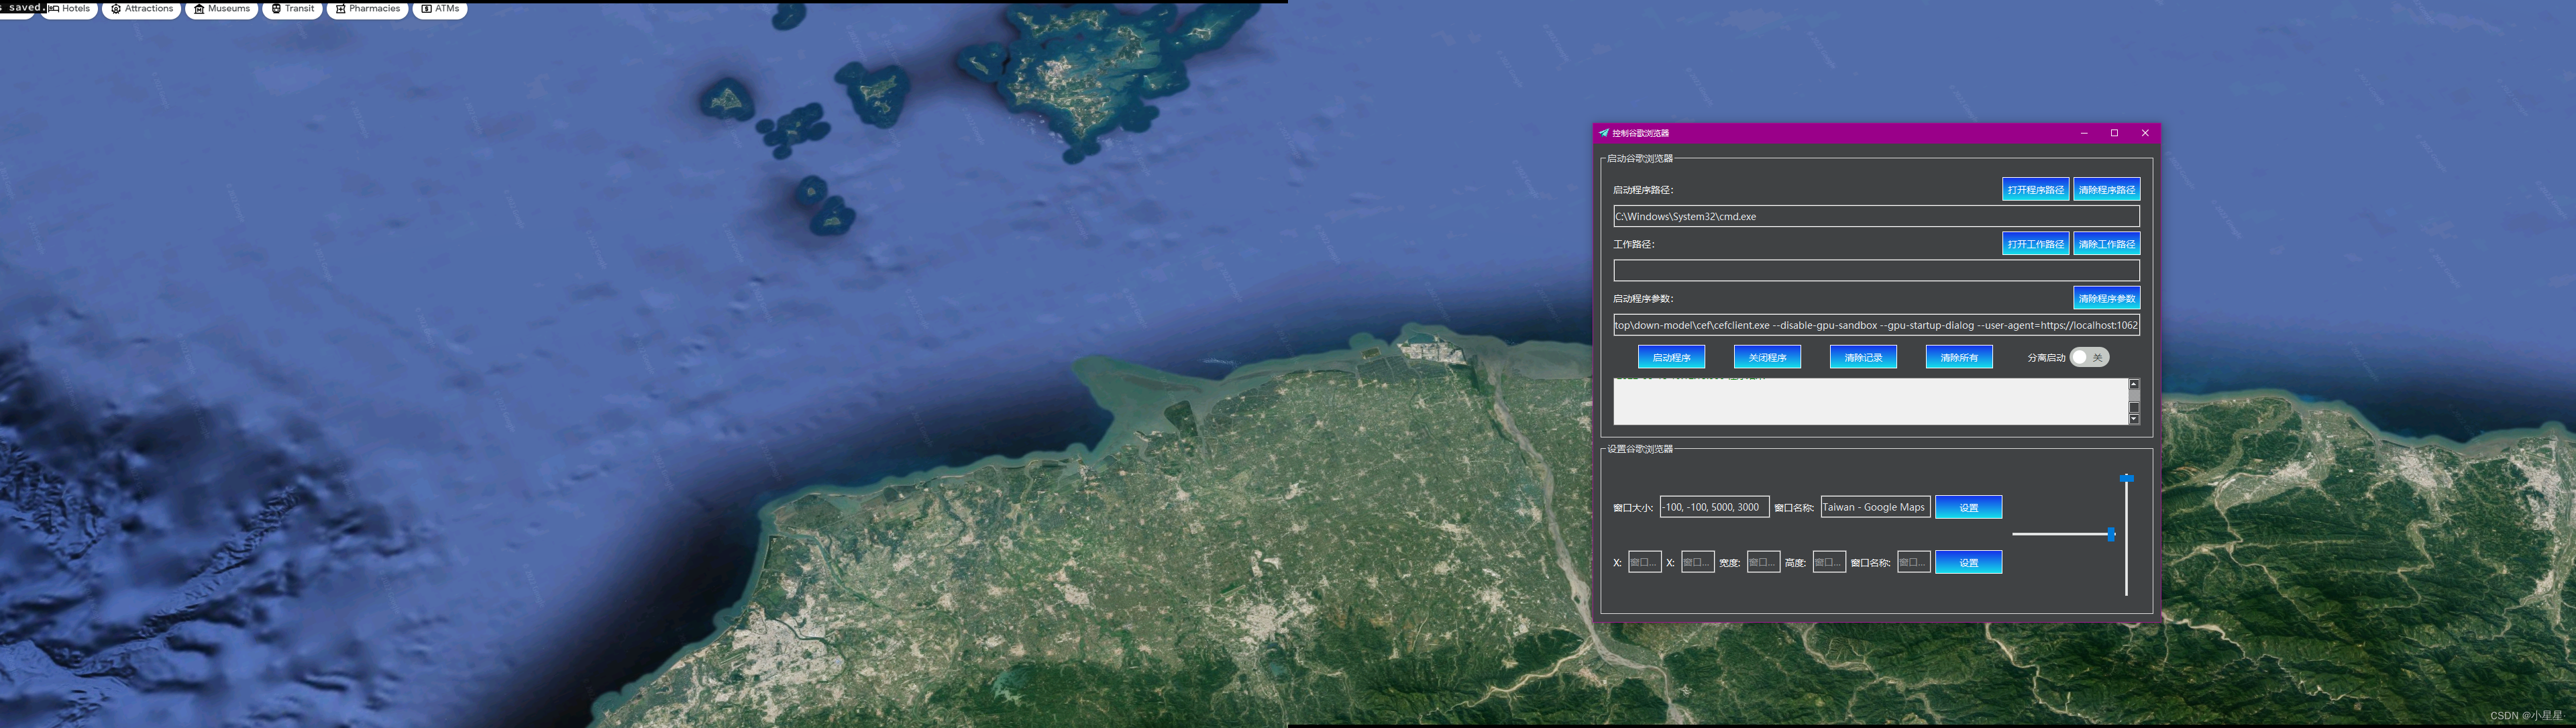Click the 启动程序 button

pos(1671,357)
